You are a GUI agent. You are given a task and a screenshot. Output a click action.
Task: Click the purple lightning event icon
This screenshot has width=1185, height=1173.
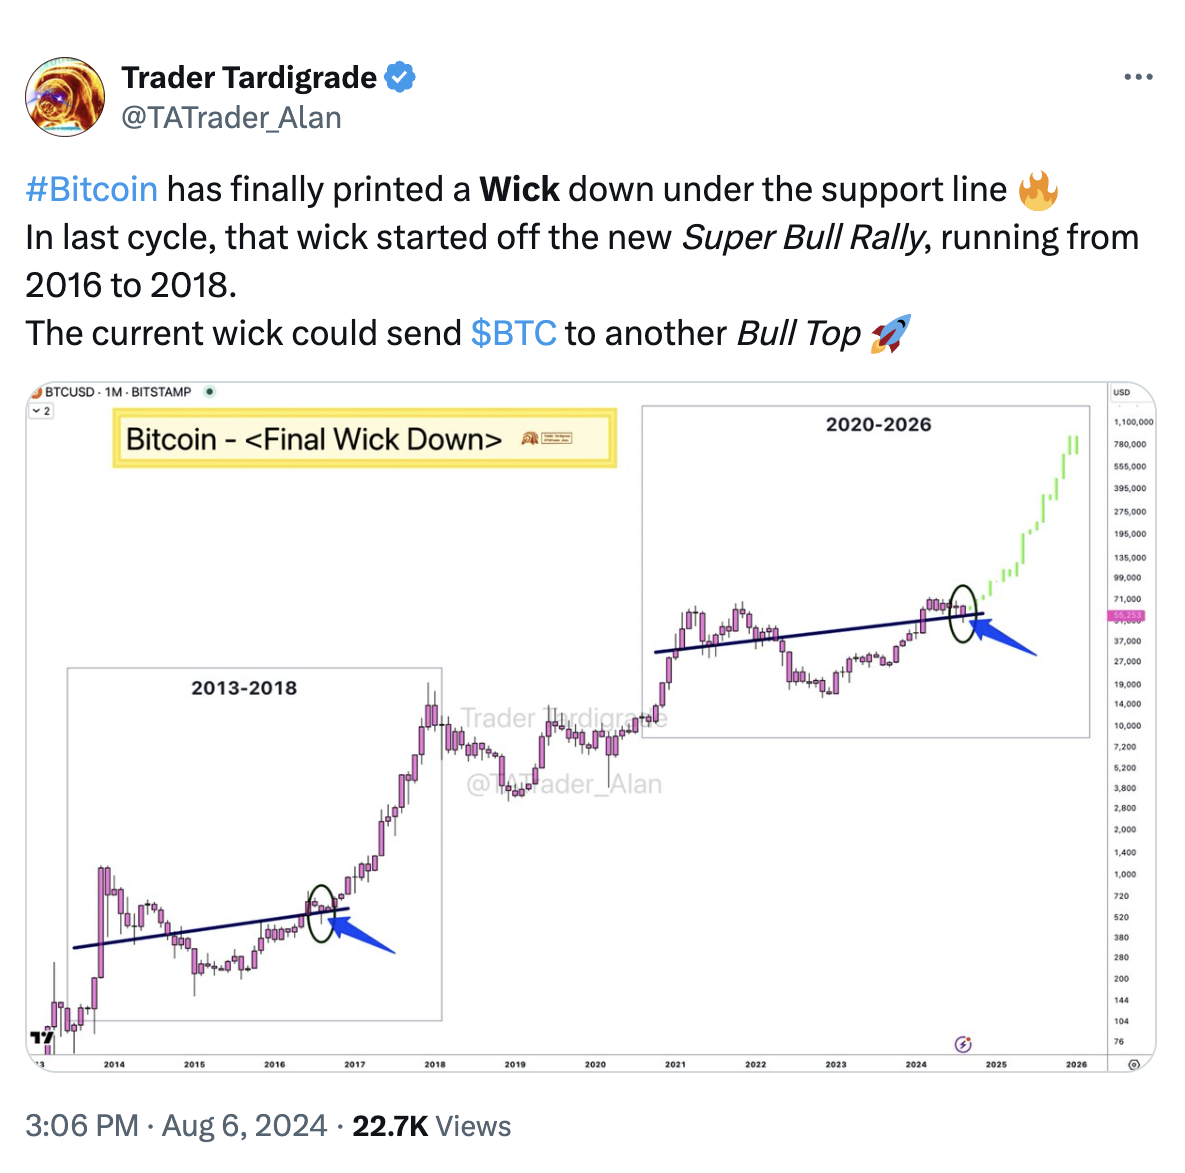[963, 1045]
